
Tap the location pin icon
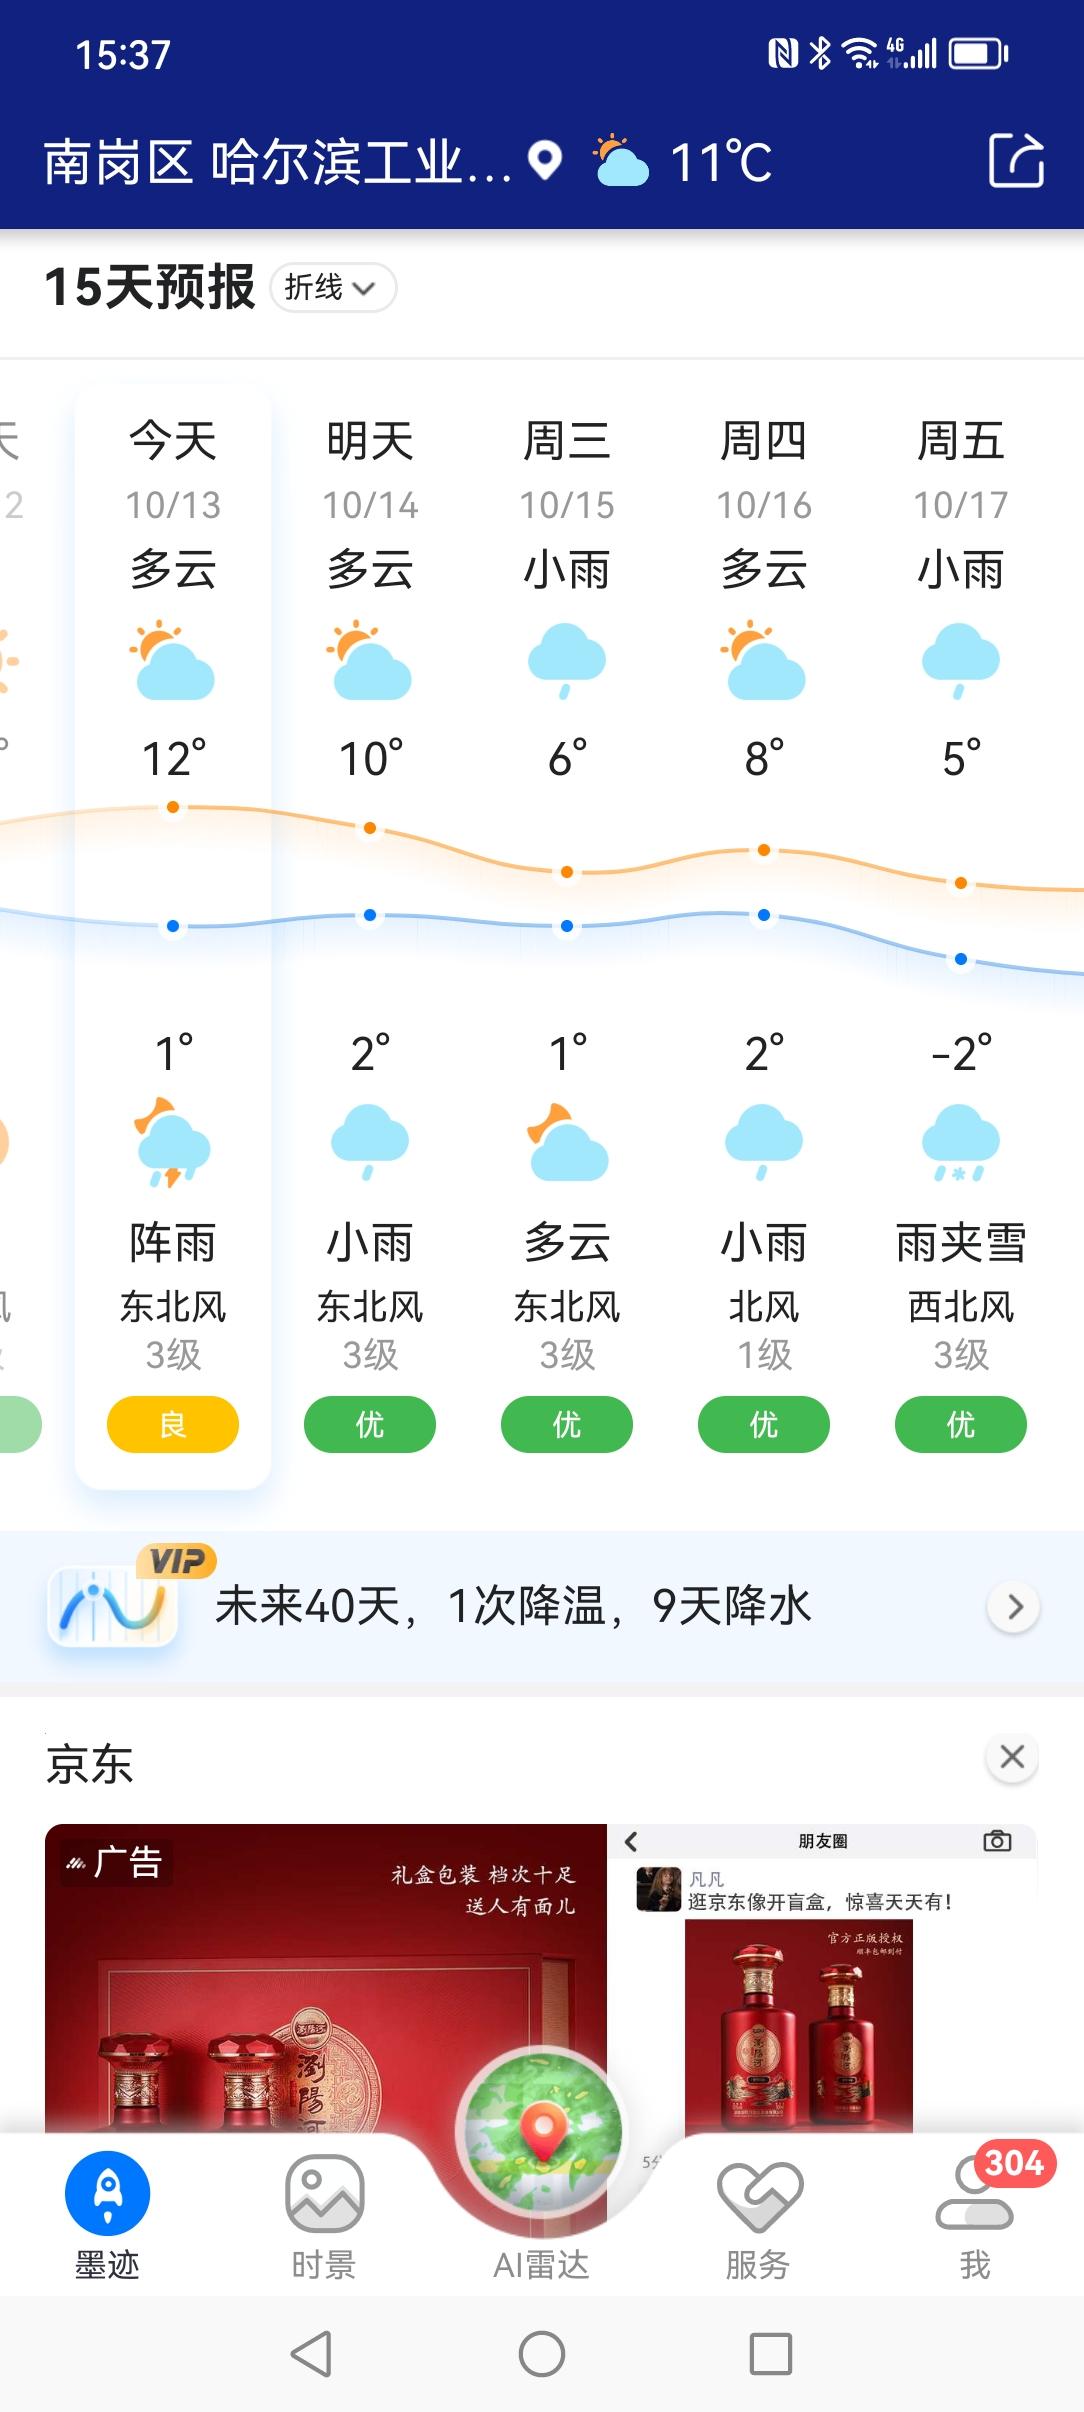(545, 160)
